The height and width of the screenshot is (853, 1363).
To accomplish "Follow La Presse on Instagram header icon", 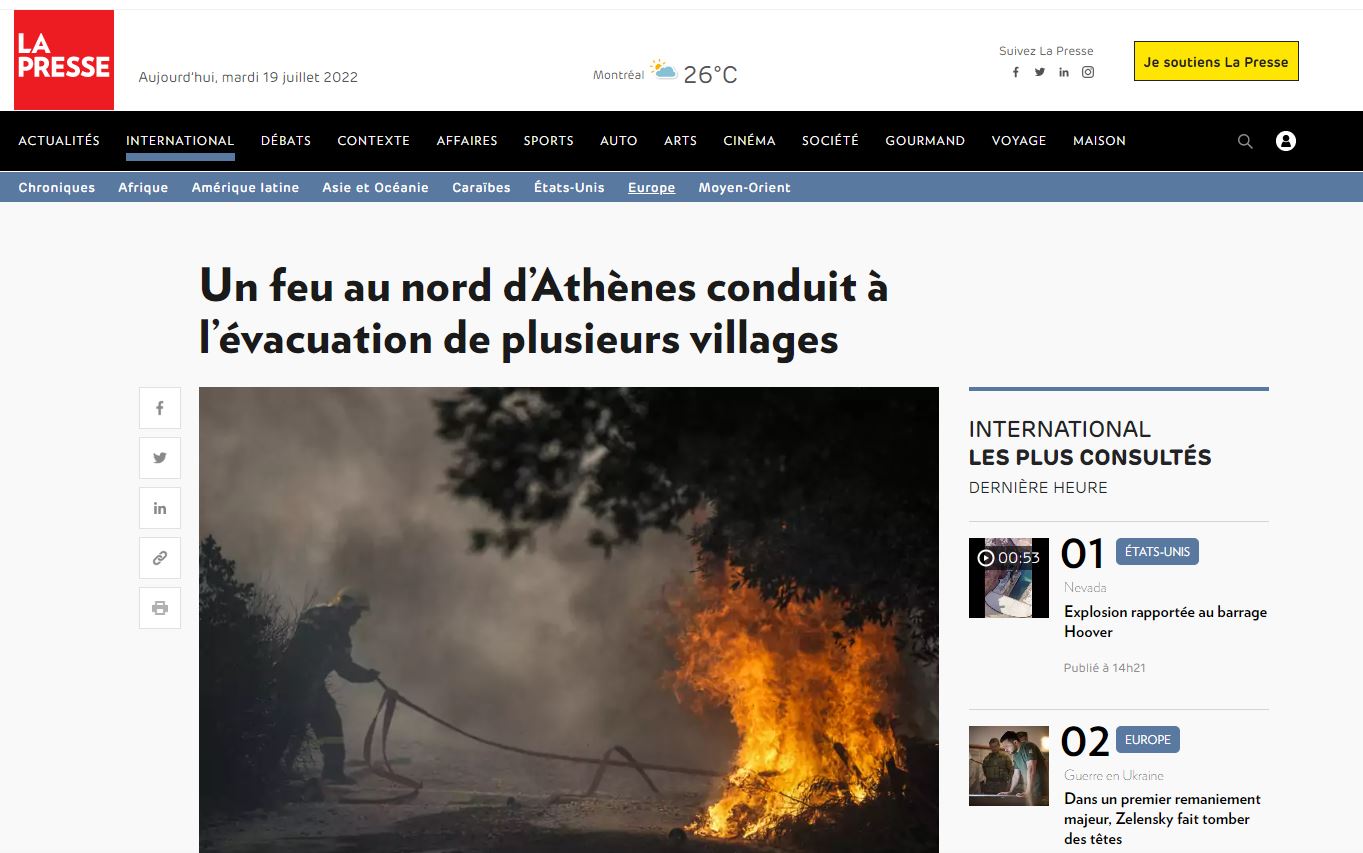I will pyautogui.click(x=1088, y=72).
